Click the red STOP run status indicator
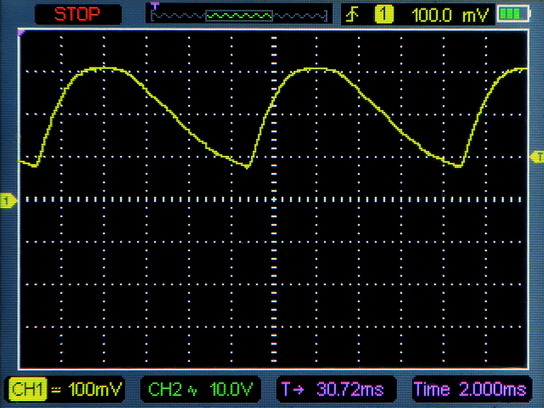Screen dimensions: 544x408 point(77,14)
